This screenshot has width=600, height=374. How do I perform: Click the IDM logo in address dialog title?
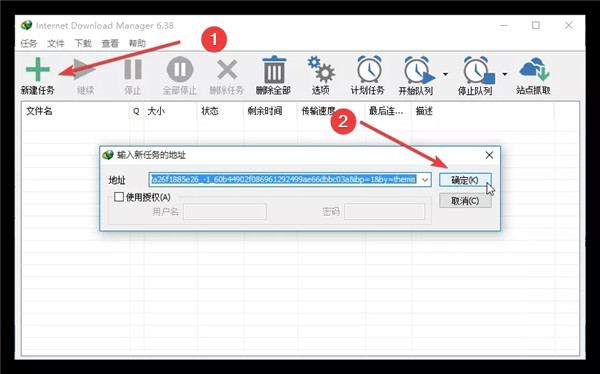tap(108, 155)
